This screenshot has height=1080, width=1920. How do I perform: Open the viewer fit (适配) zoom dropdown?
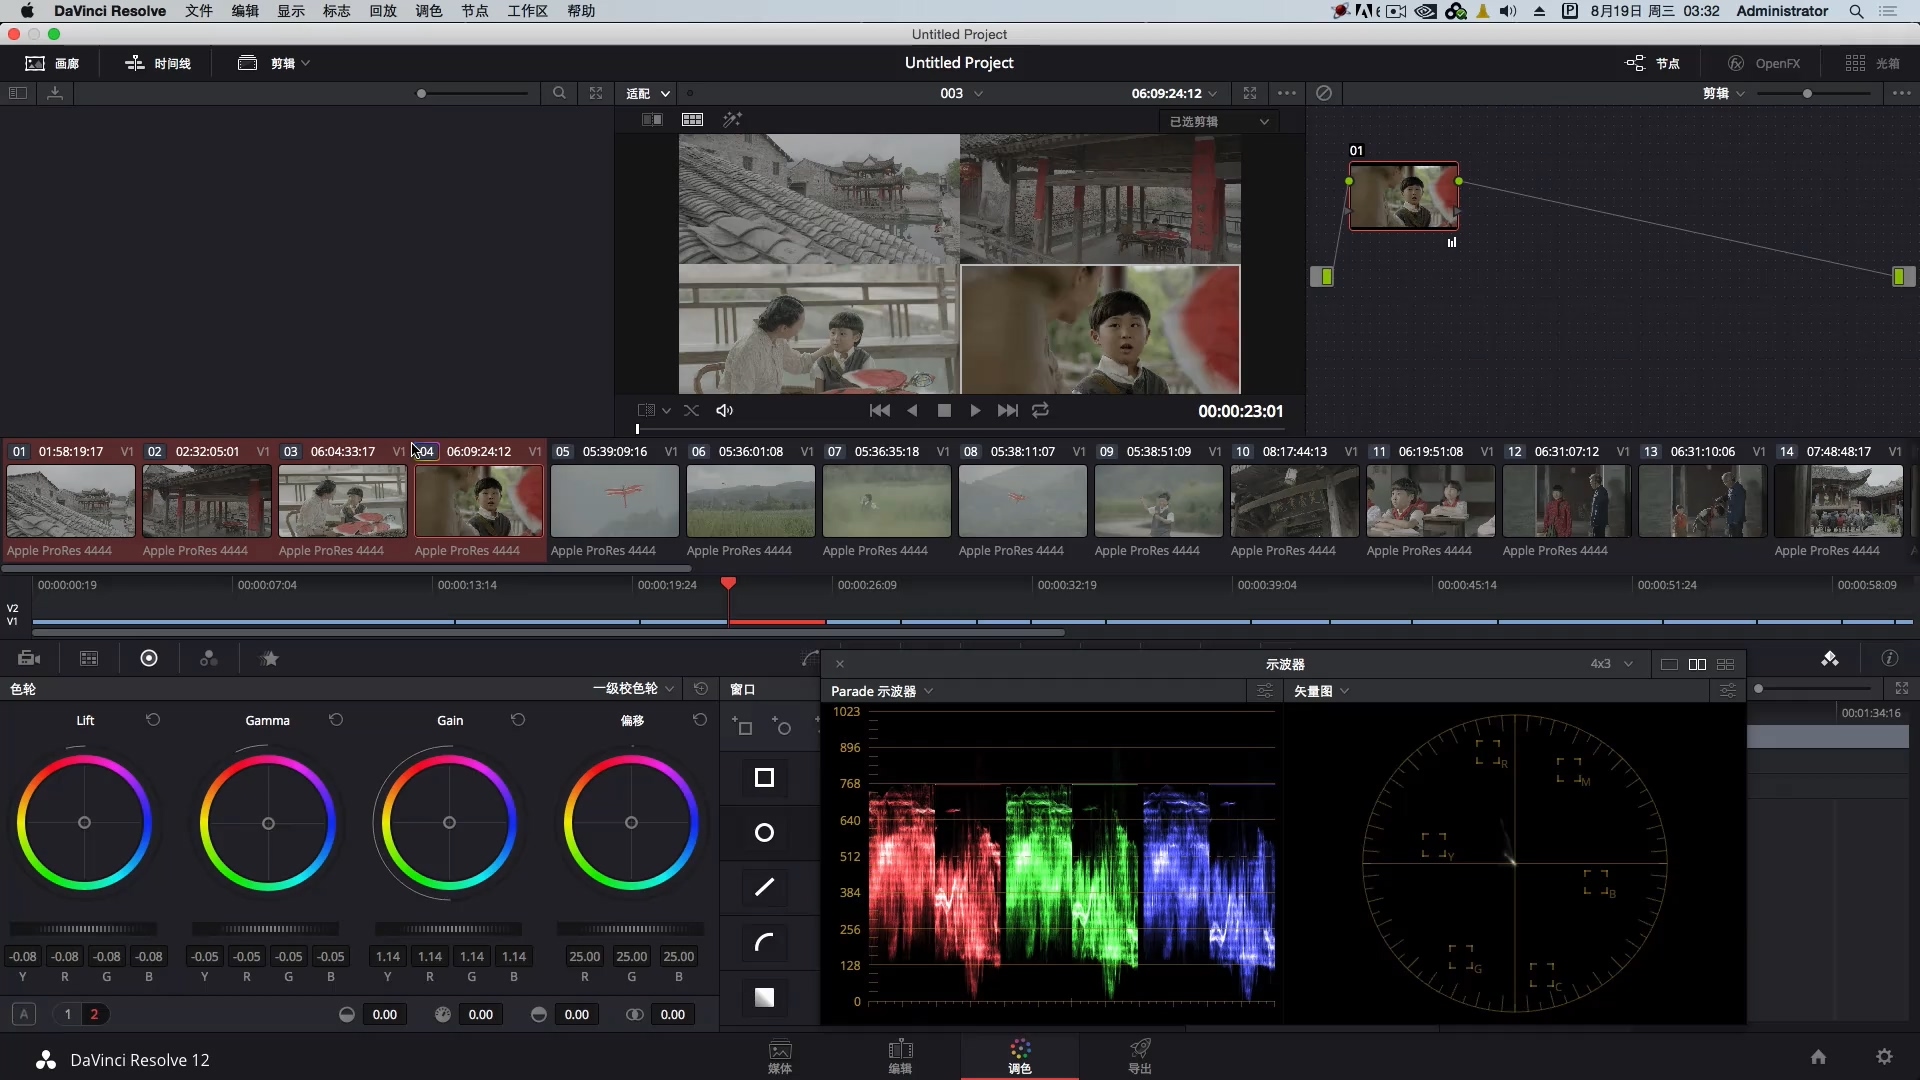647,93
